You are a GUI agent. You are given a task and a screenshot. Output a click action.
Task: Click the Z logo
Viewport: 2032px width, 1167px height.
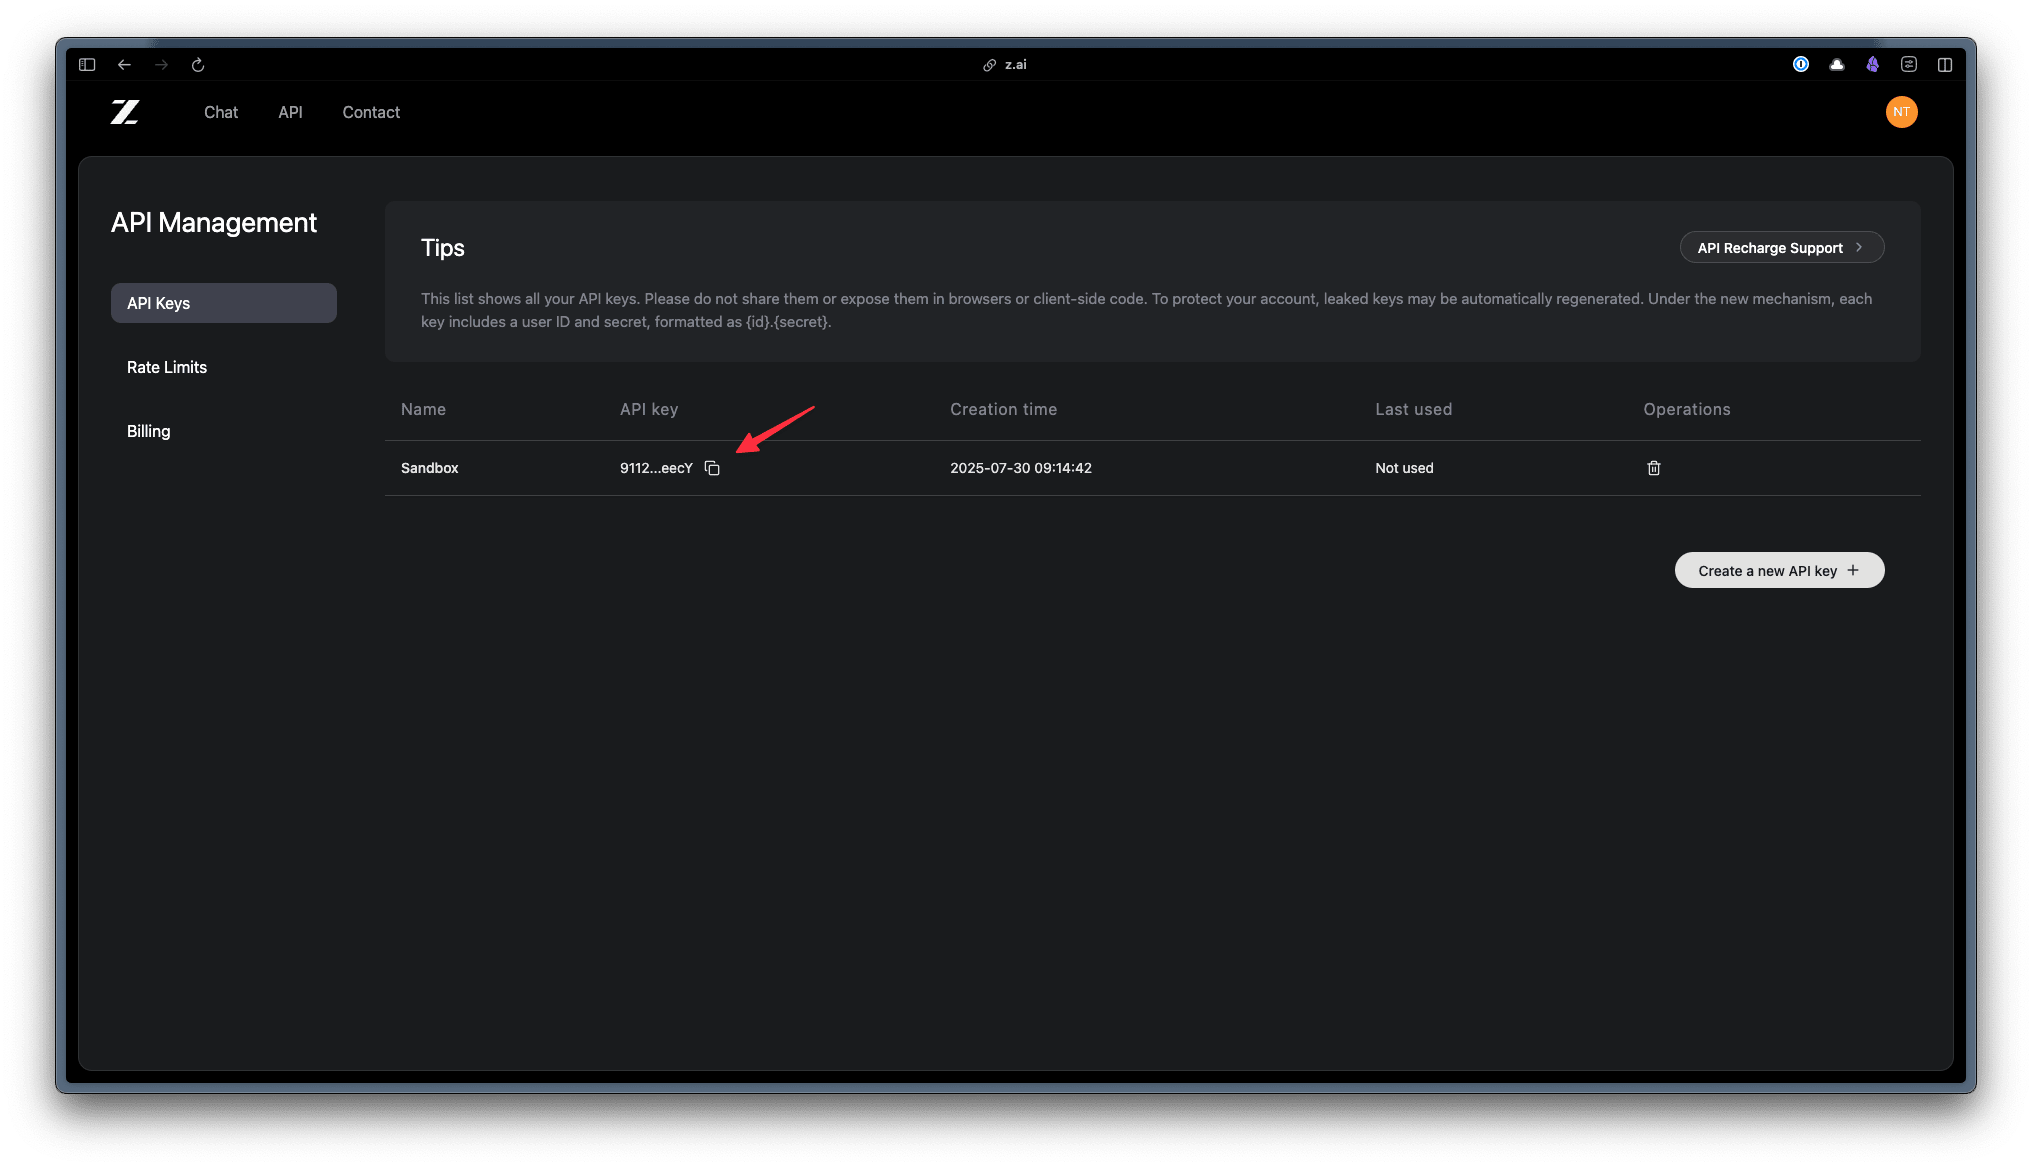point(125,112)
